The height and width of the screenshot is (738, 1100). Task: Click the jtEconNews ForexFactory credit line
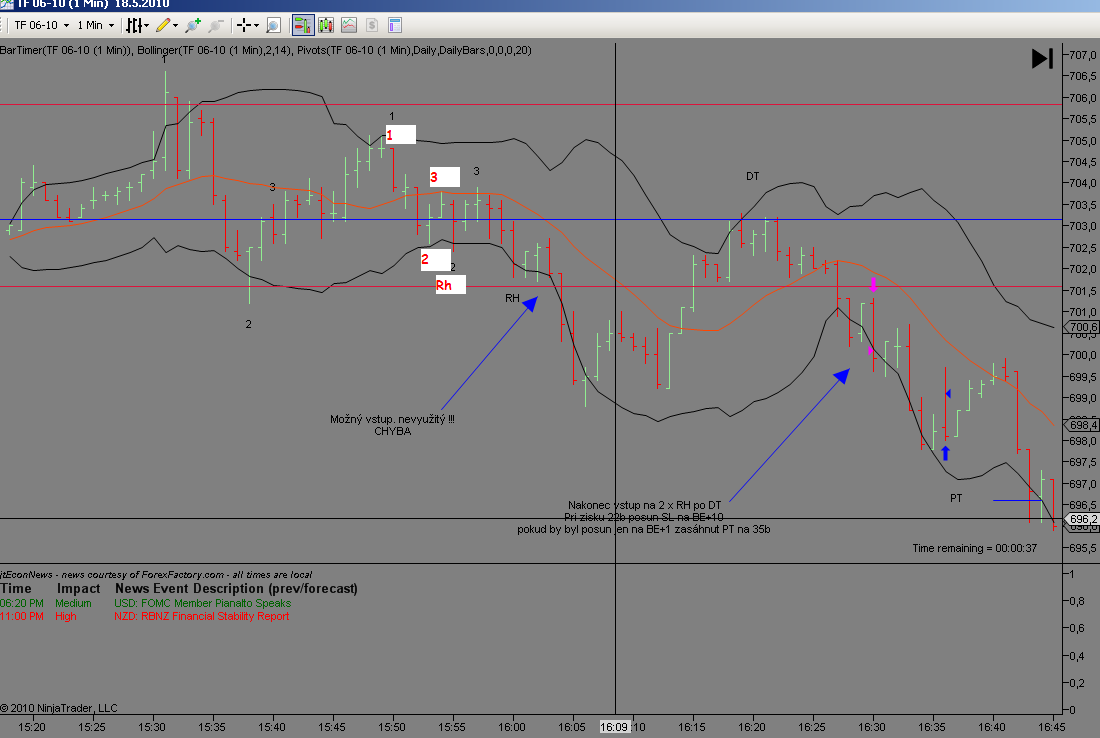pos(156,575)
